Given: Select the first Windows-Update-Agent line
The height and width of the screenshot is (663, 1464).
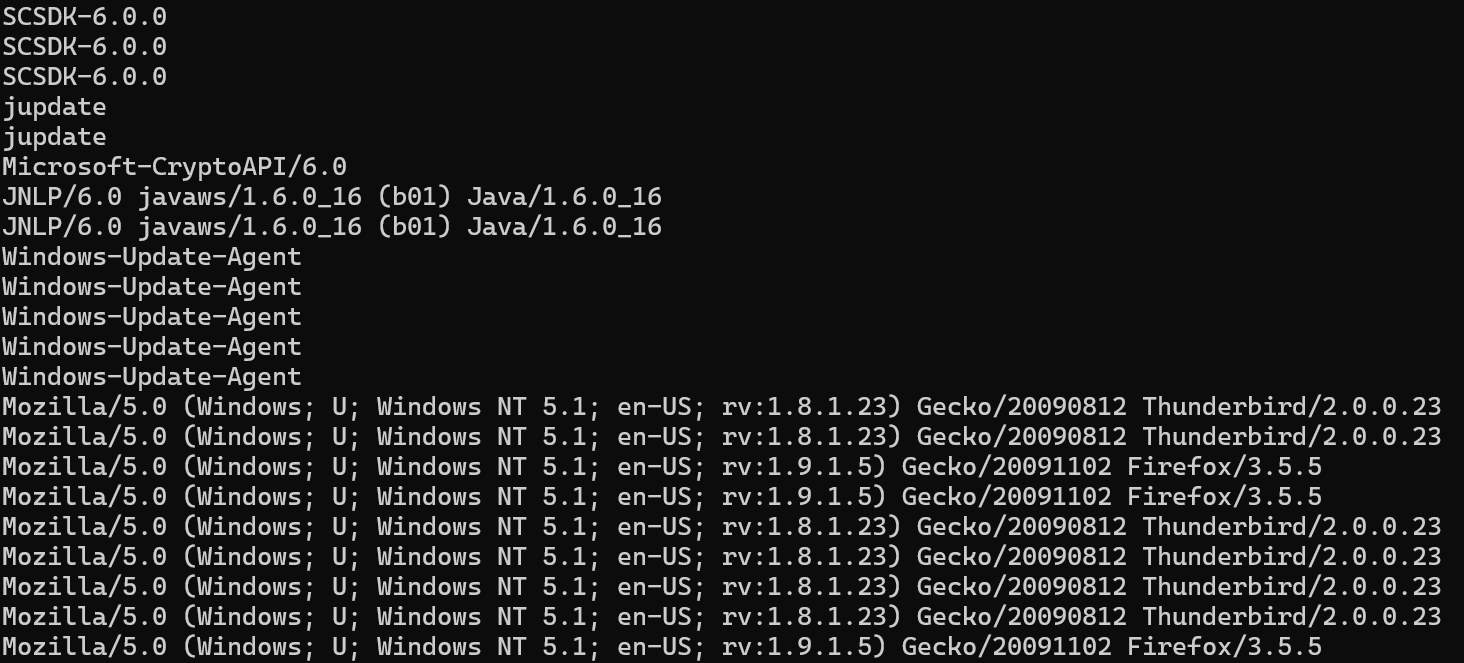Looking at the screenshot, I should [x=152, y=257].
